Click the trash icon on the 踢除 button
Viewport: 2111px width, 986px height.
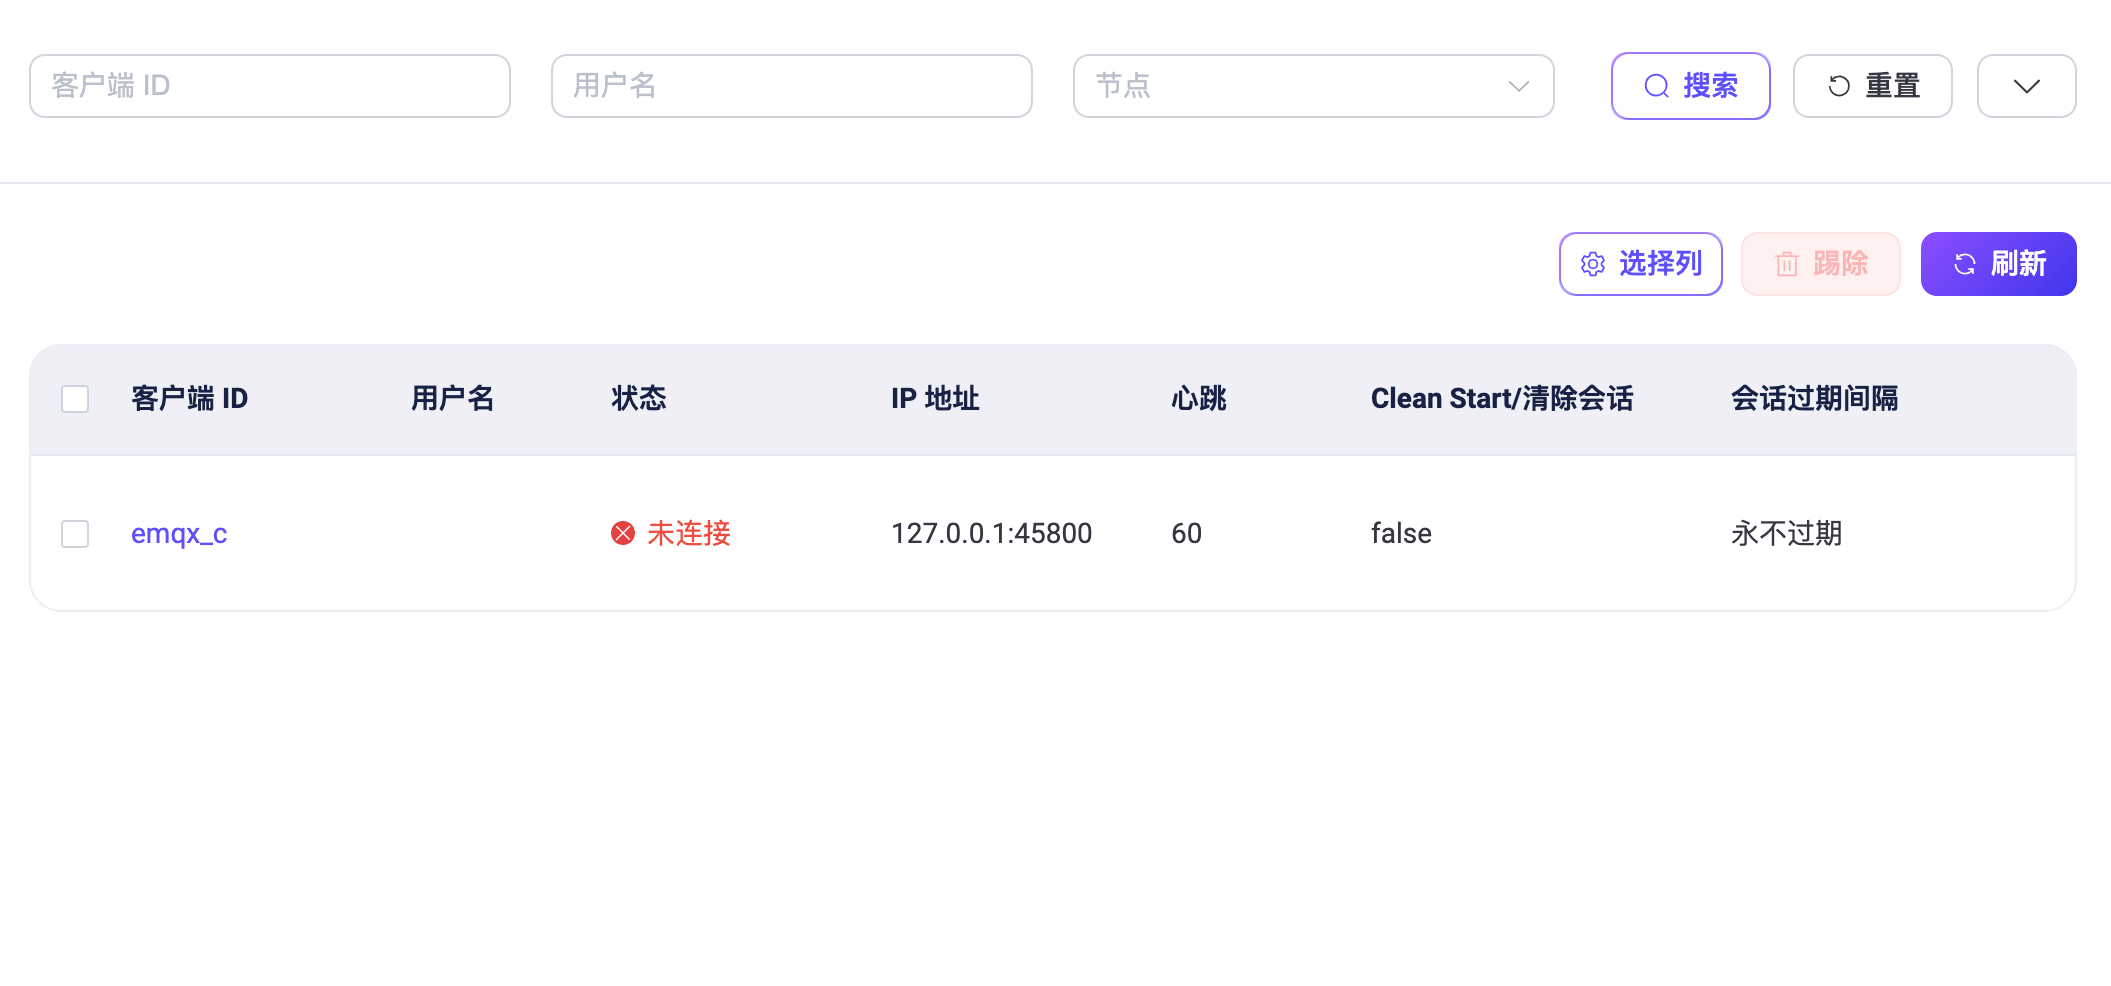tap(1787, 263)
